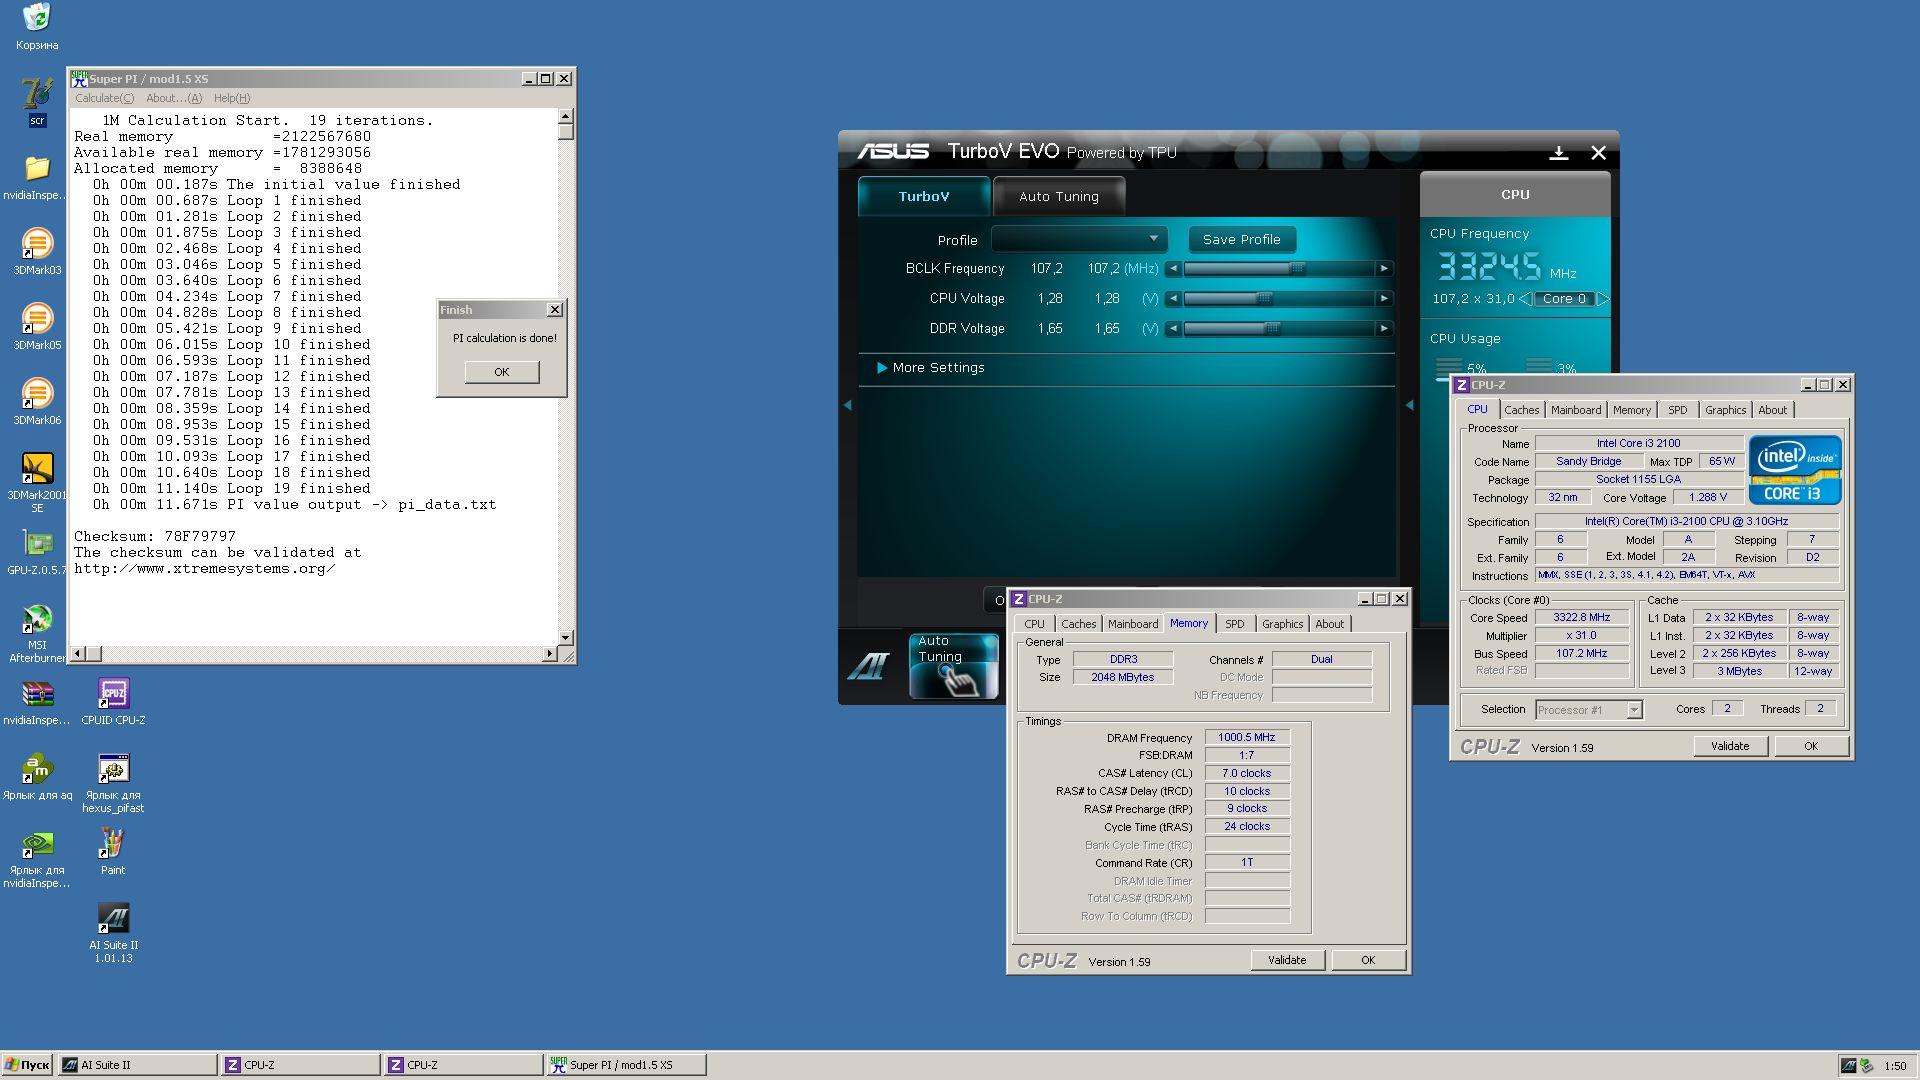Decrease BCLK Frequency with left arrow
The width and height of the screenshot is (1920, 1080).
[x=1174, y=269]
